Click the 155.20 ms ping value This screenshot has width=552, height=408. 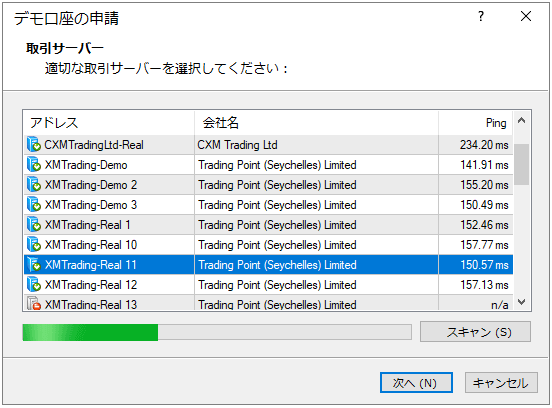(x=484, y=185)
